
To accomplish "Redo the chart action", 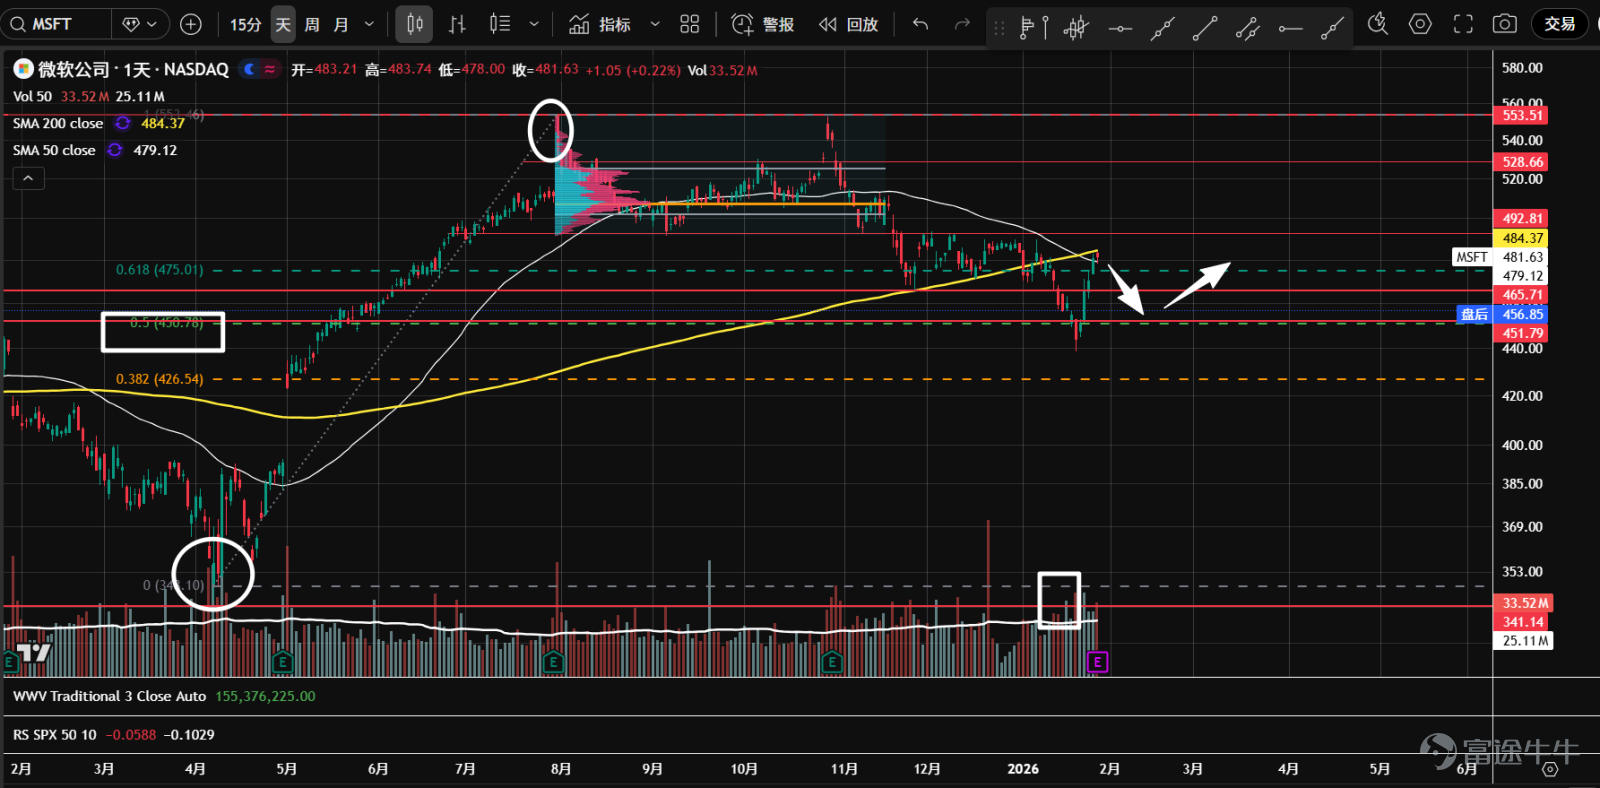I will click(962, 24).
